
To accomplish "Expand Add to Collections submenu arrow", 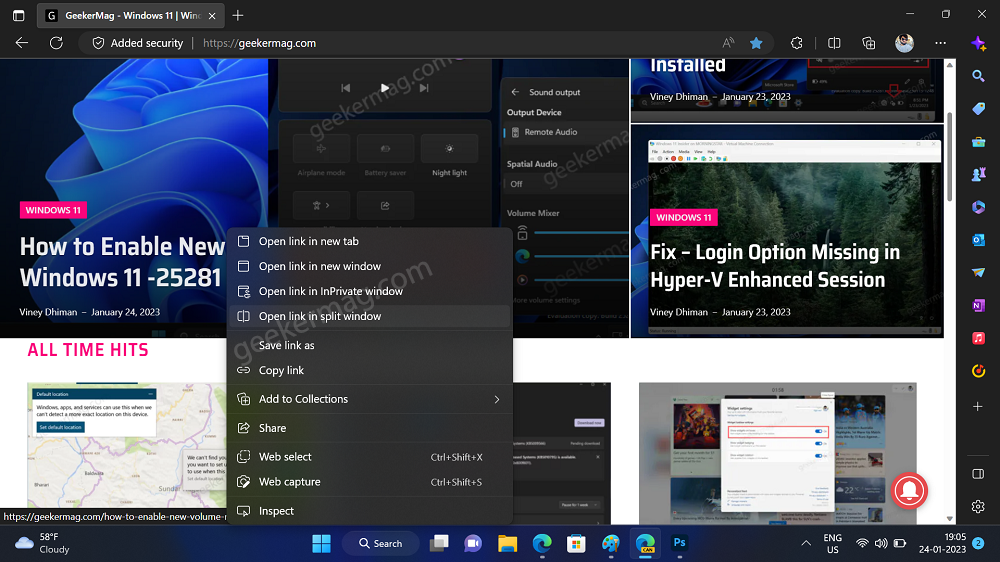I will [497, 399].
